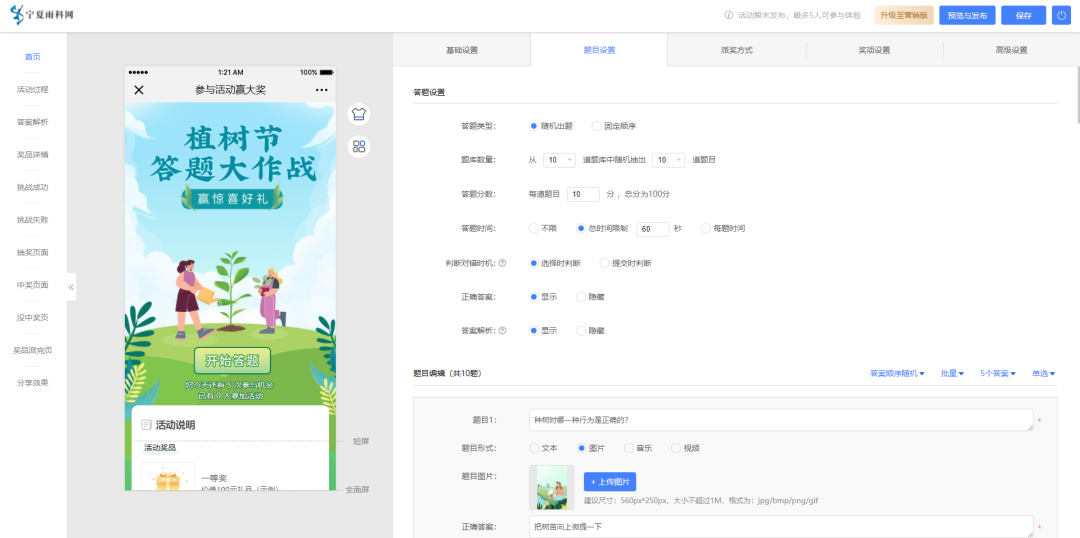Switch to the 奖项设置 tab
1080x538 pixels.
pos(874,50)
